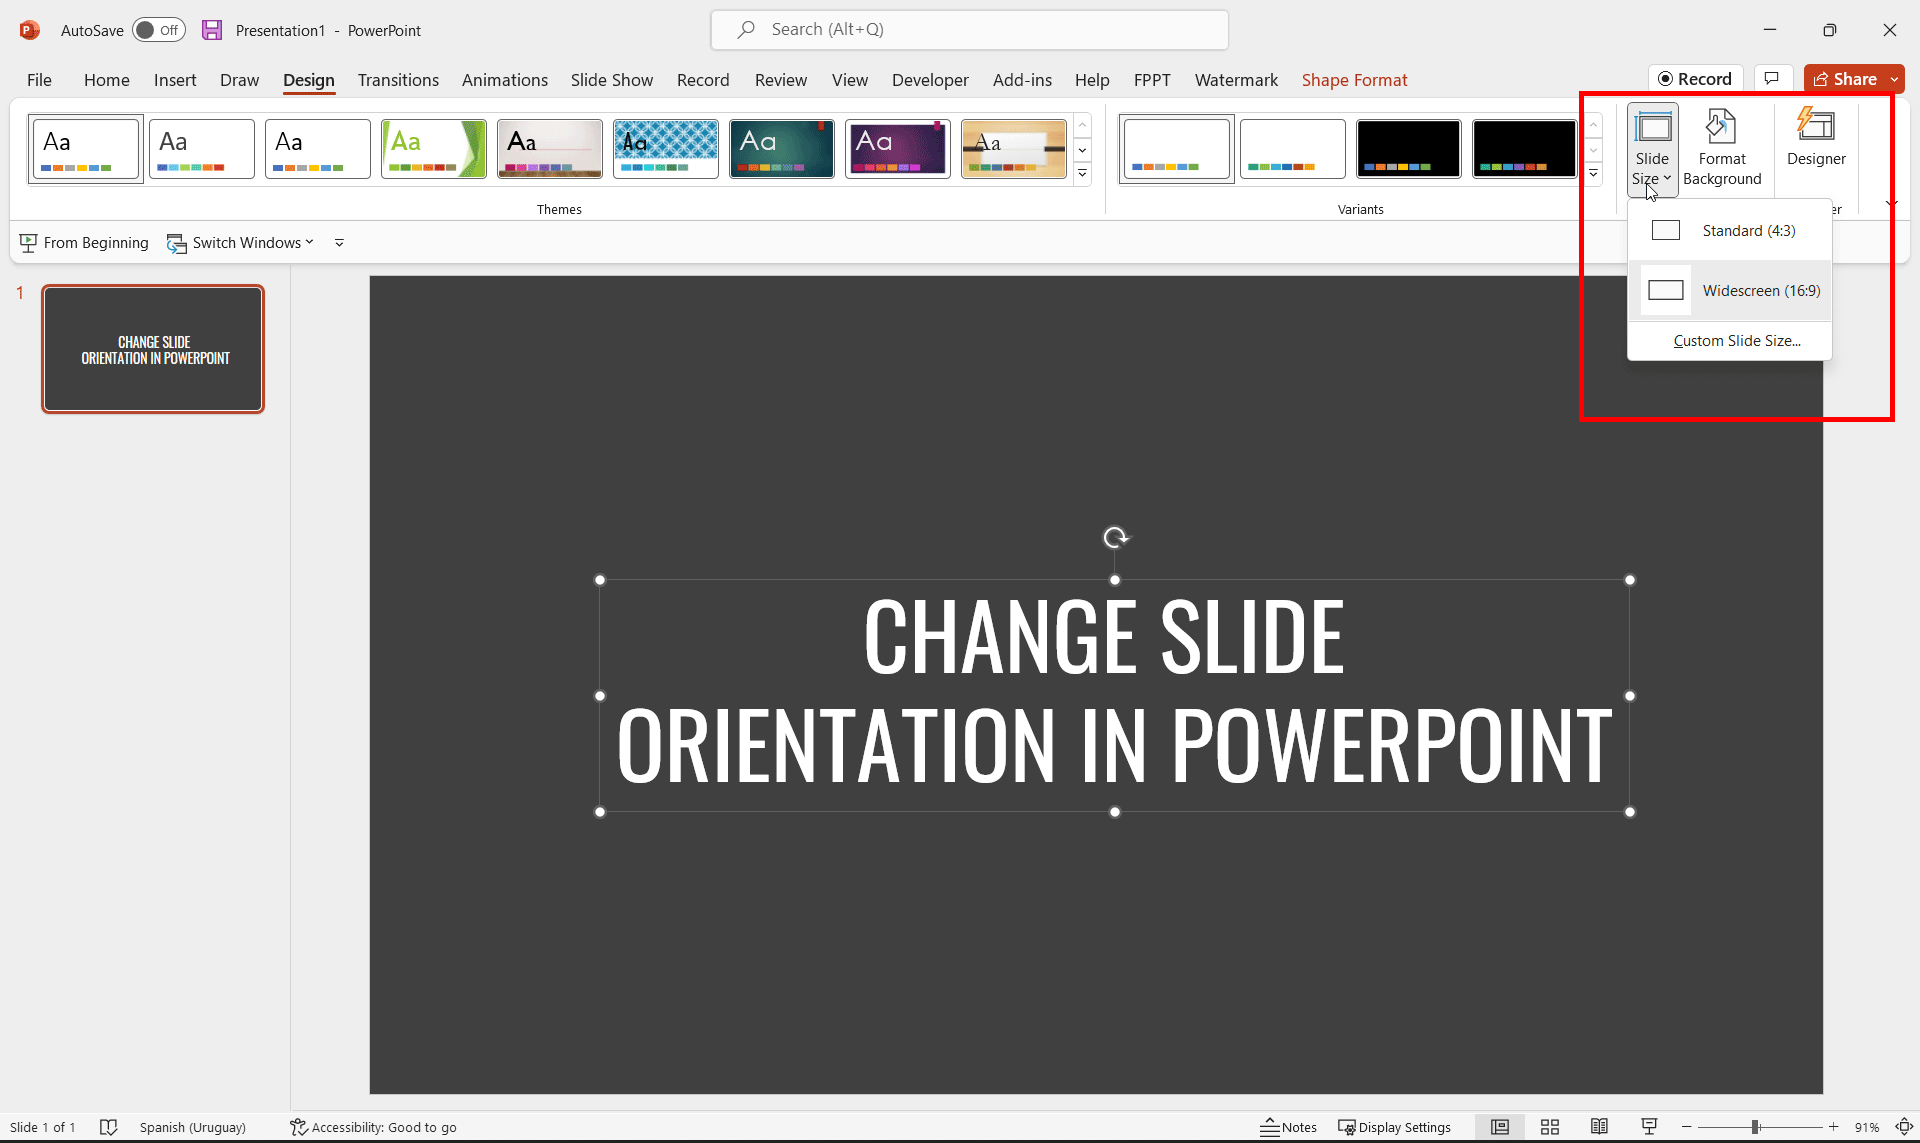Toggle AutoSave on/off switch

pos(155,30)
